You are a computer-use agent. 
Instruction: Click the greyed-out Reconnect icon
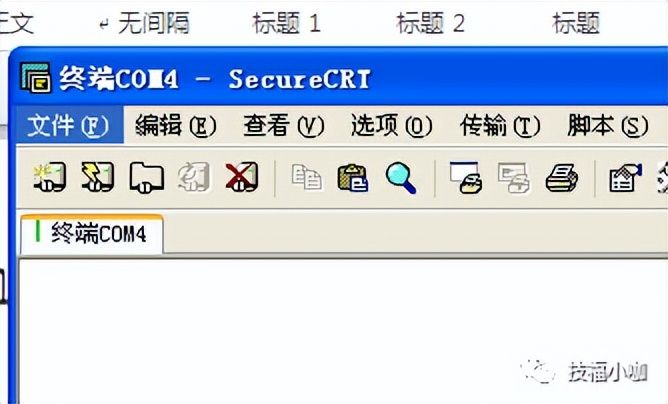coord(194,176)
